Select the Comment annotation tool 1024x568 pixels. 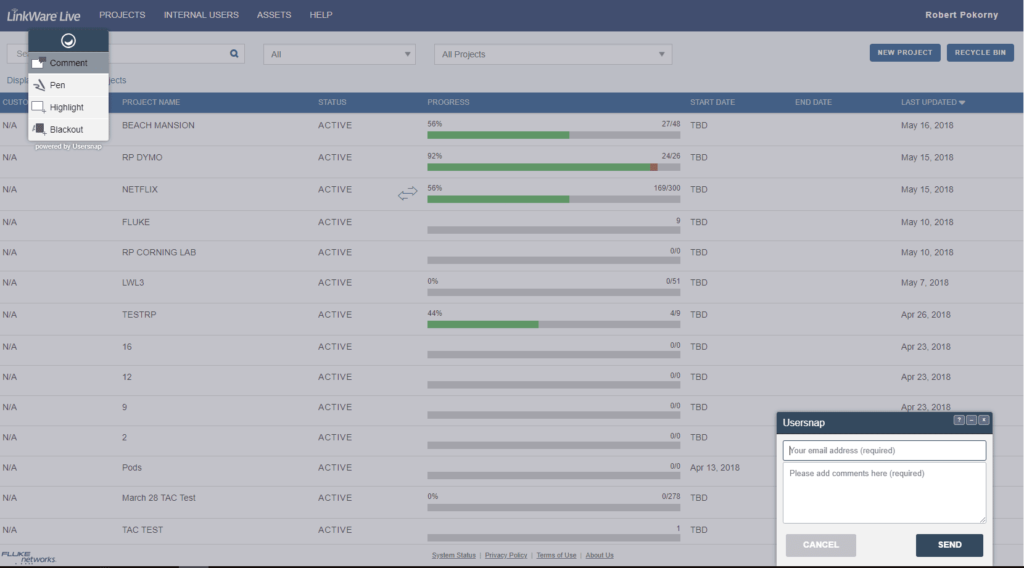[67, 63]
